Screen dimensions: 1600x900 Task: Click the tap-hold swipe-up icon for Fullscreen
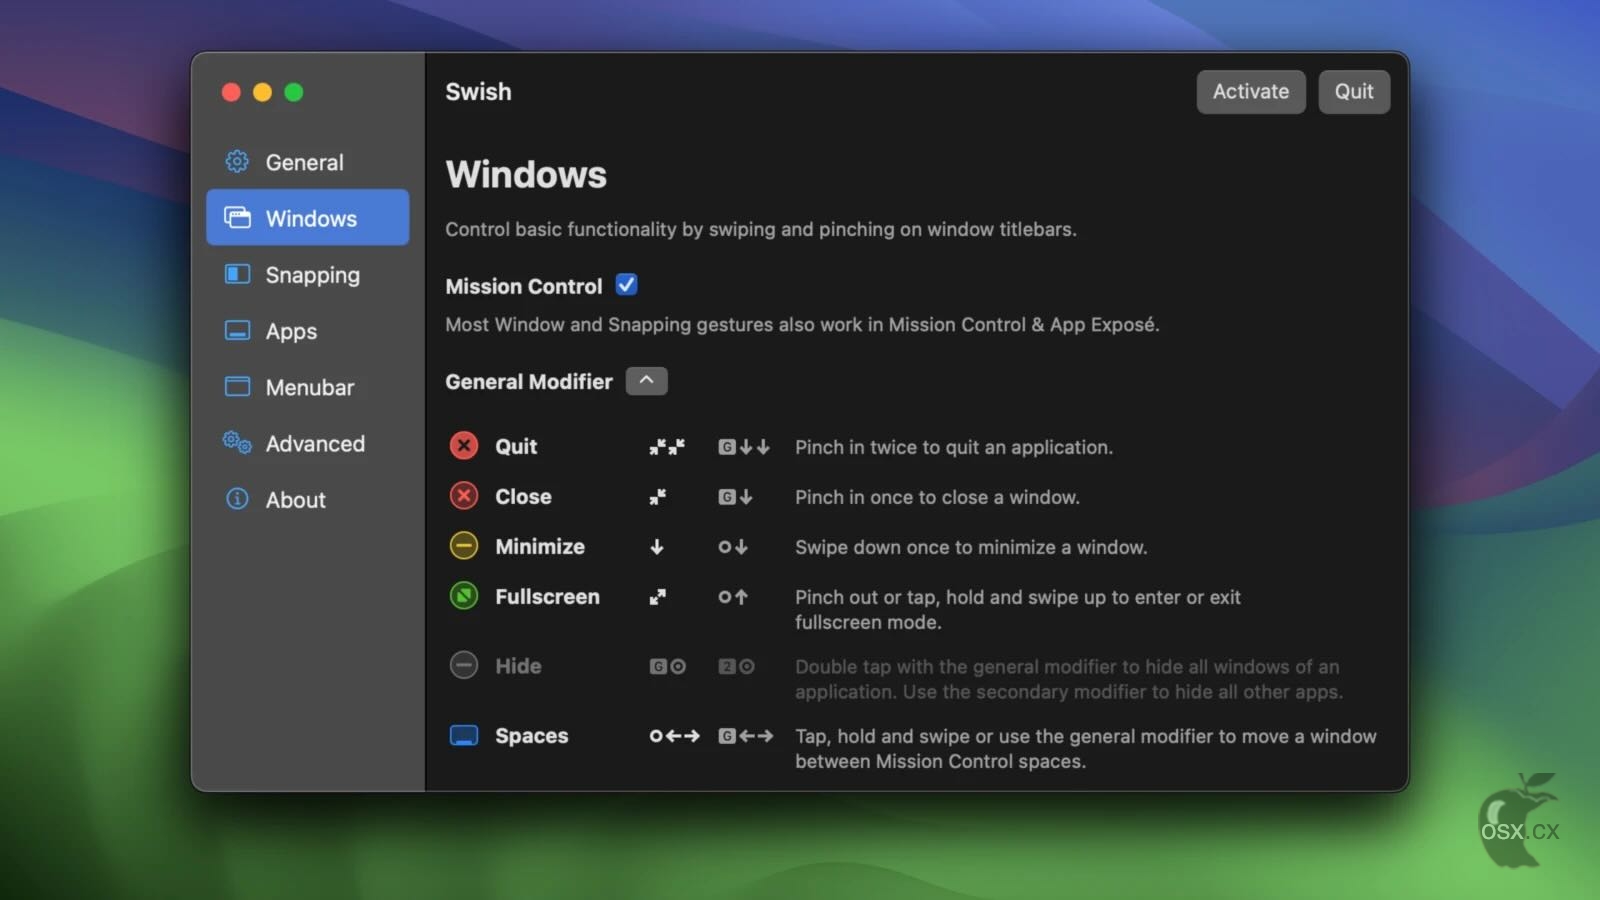[x=733, y=597]
